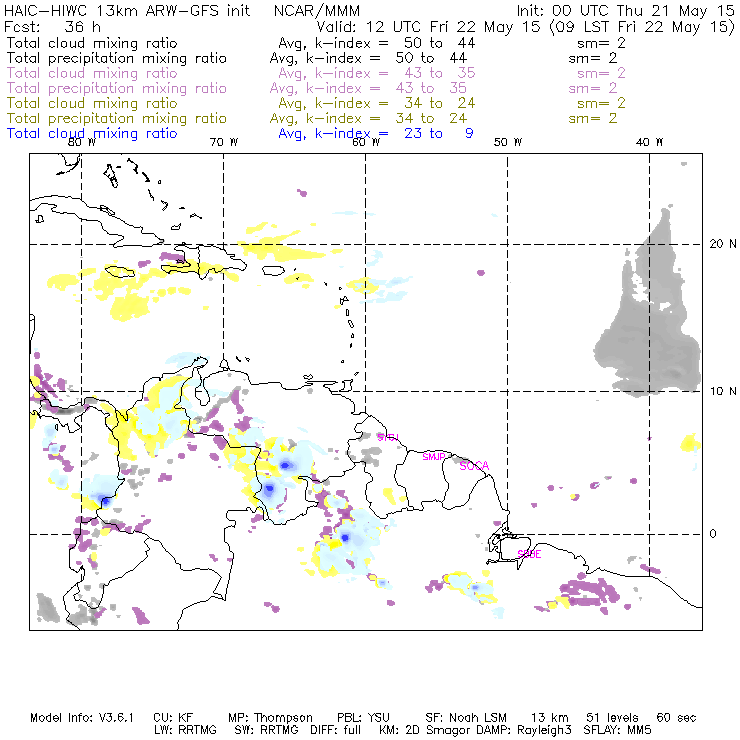
Task: Select purple 'Avg, k-index = 43 to 35' cloud row
Action: tap(377, 74)
